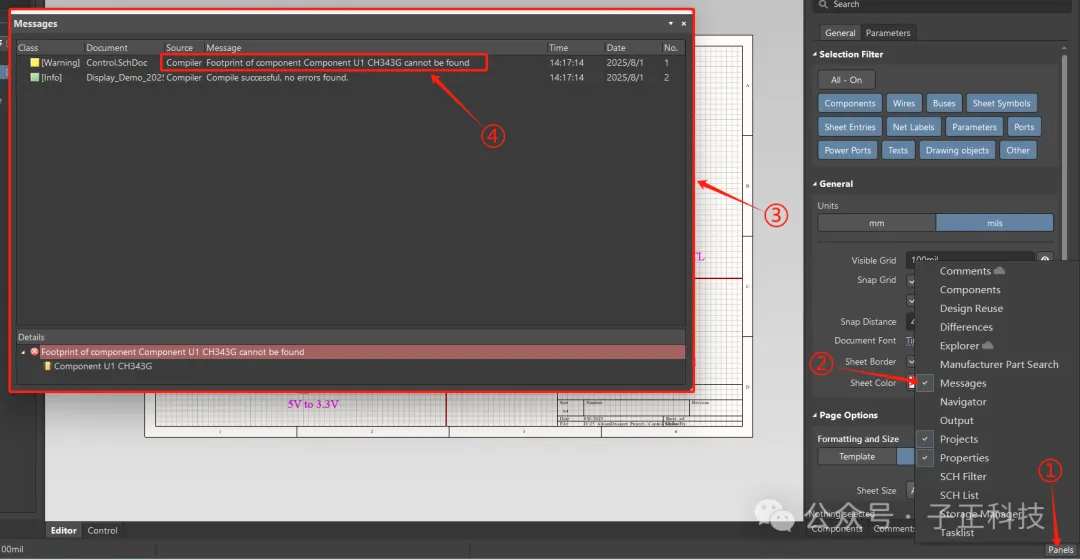The image size is (1080, 560).
Task: Switch units to mm
Action: coord(877,223)
